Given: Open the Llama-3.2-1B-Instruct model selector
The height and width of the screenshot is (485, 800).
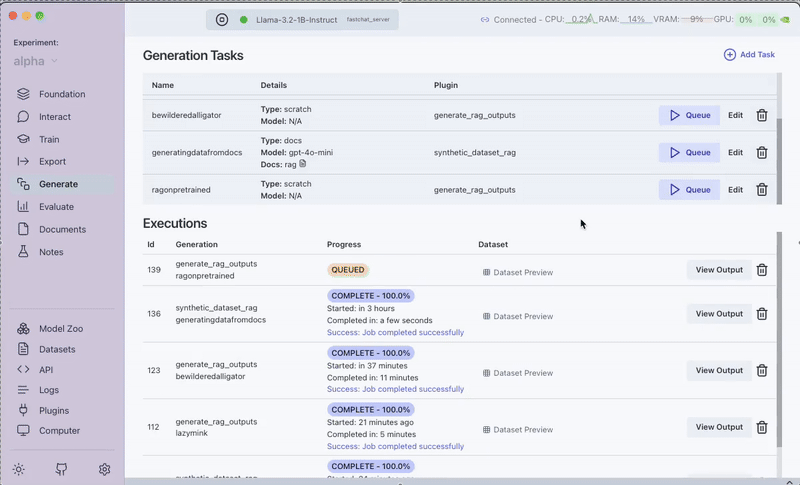Looking at the screenshot, I should click(302, 19).
